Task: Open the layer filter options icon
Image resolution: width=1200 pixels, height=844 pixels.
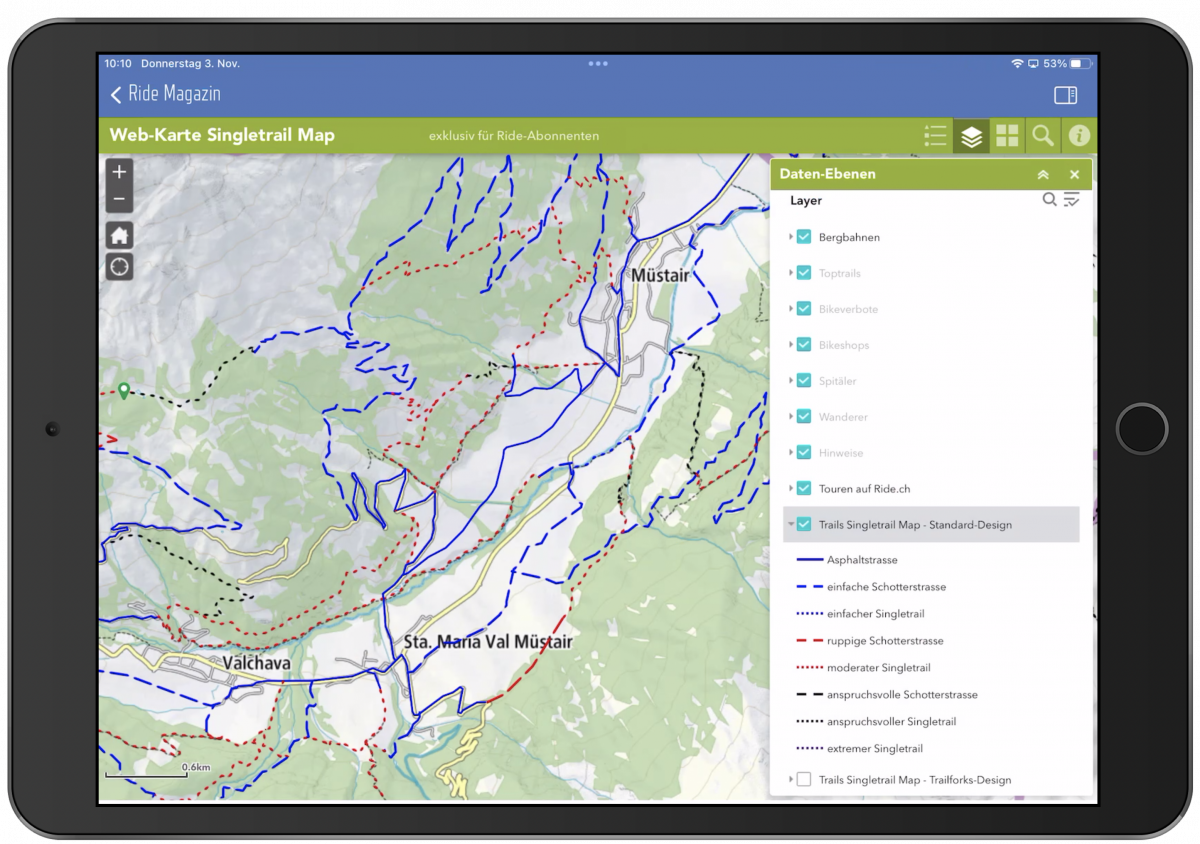Action: click(1071, 200)
